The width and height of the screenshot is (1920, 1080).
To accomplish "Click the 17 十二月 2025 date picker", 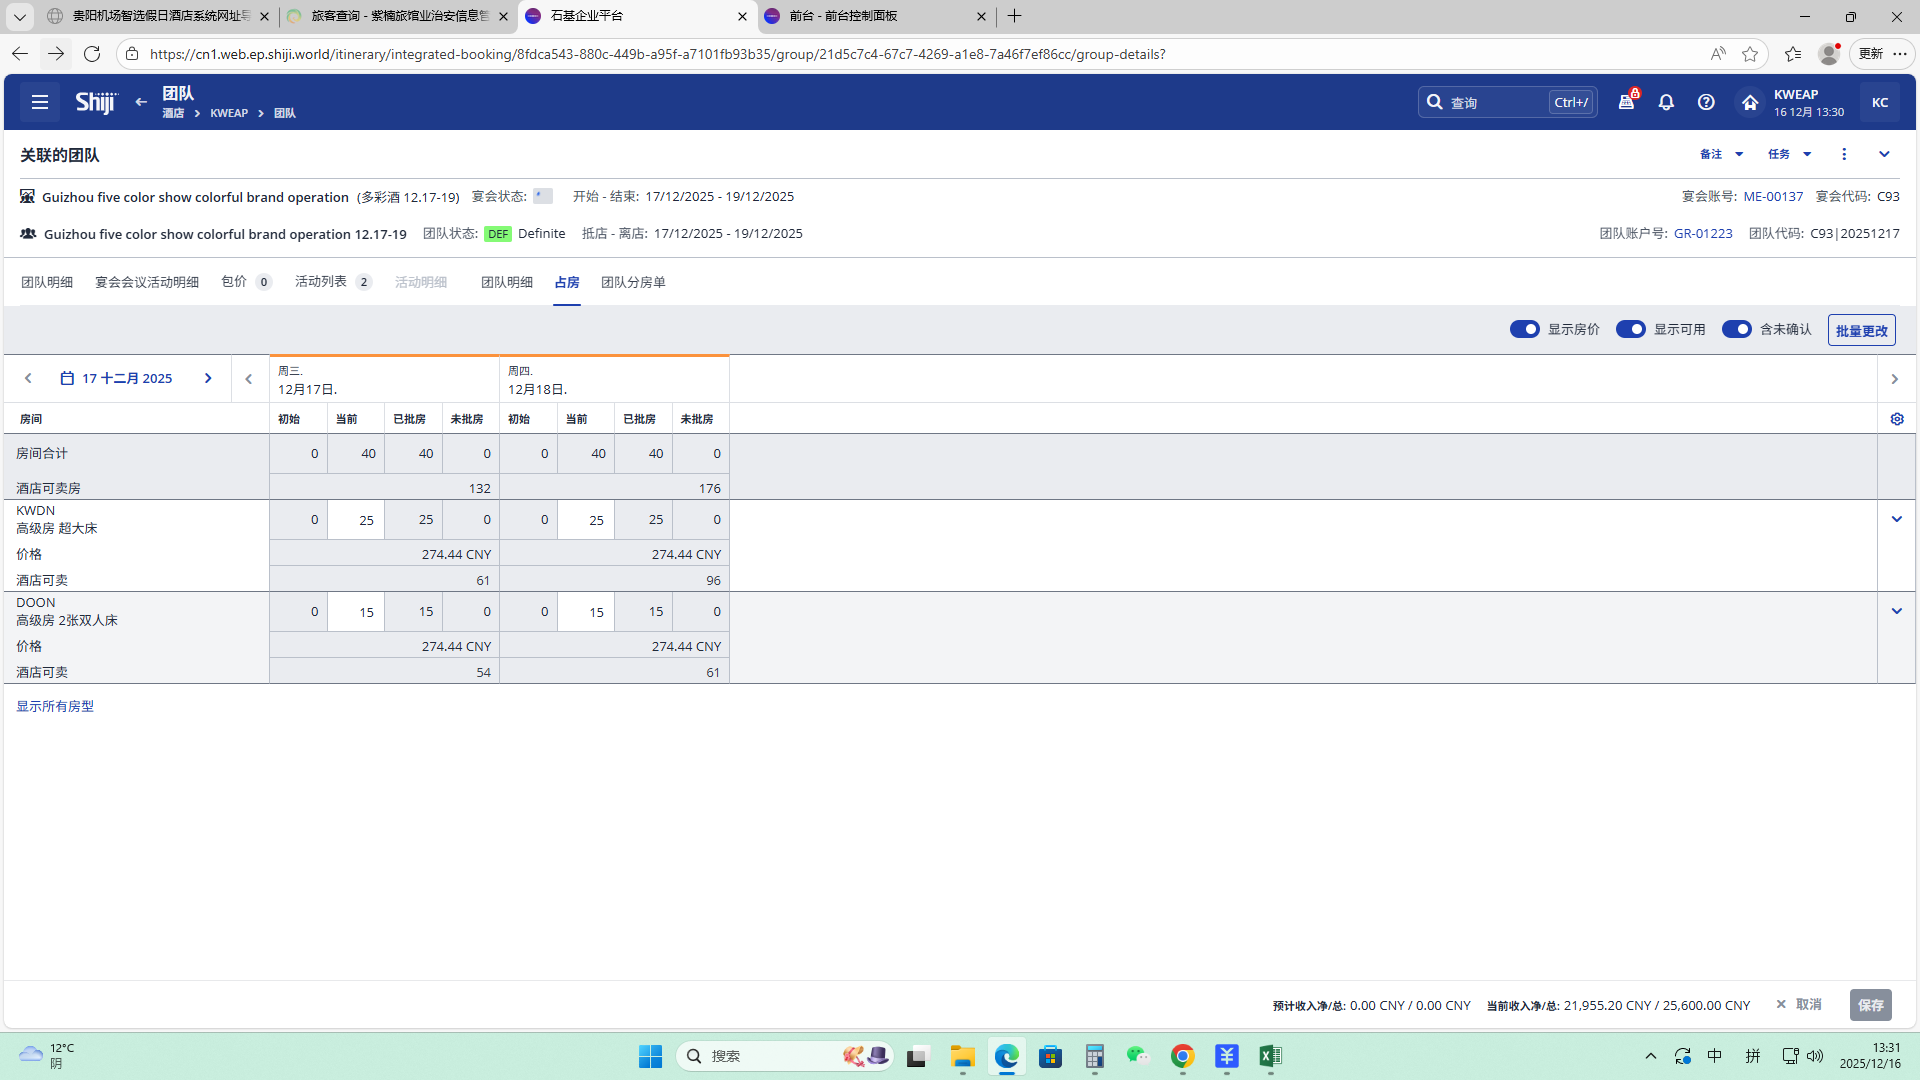I will tap(117, 378).
